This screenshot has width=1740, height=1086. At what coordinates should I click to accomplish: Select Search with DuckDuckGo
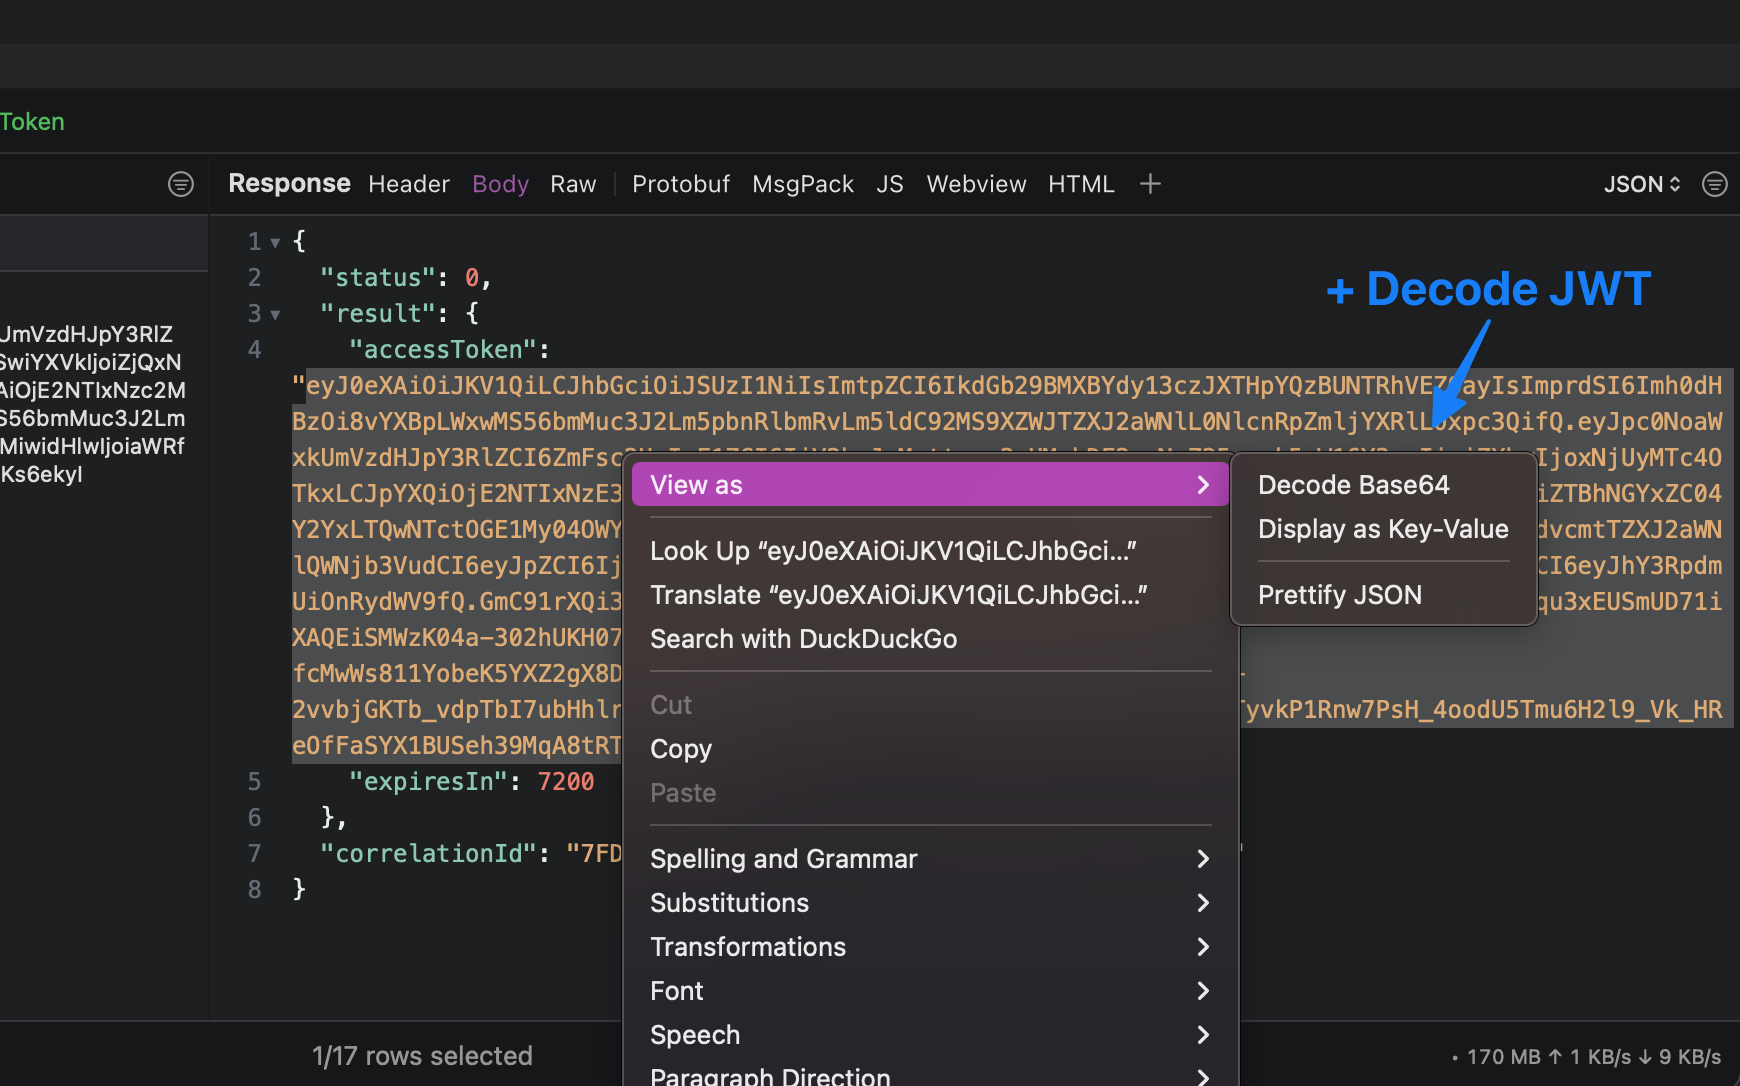[930, 639]
